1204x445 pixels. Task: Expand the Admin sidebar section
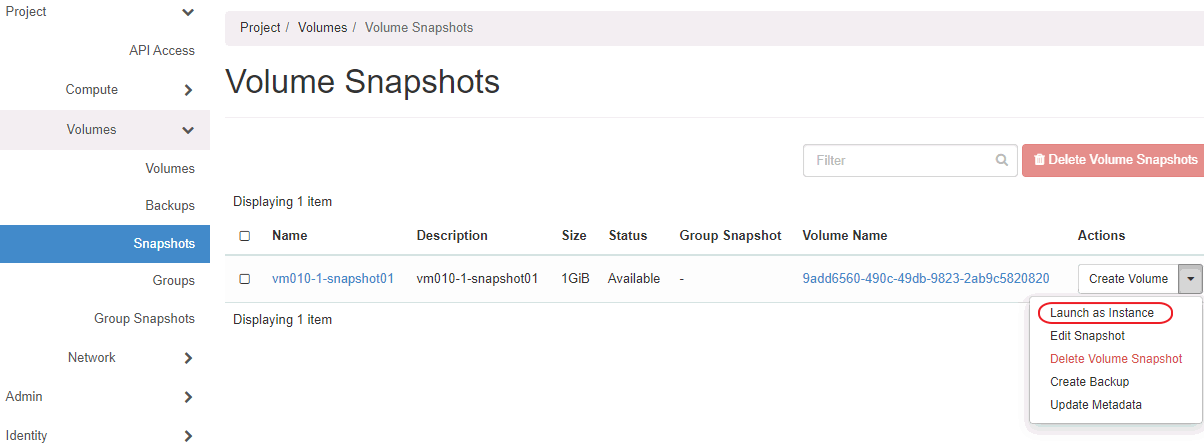(x=188, y=397)
